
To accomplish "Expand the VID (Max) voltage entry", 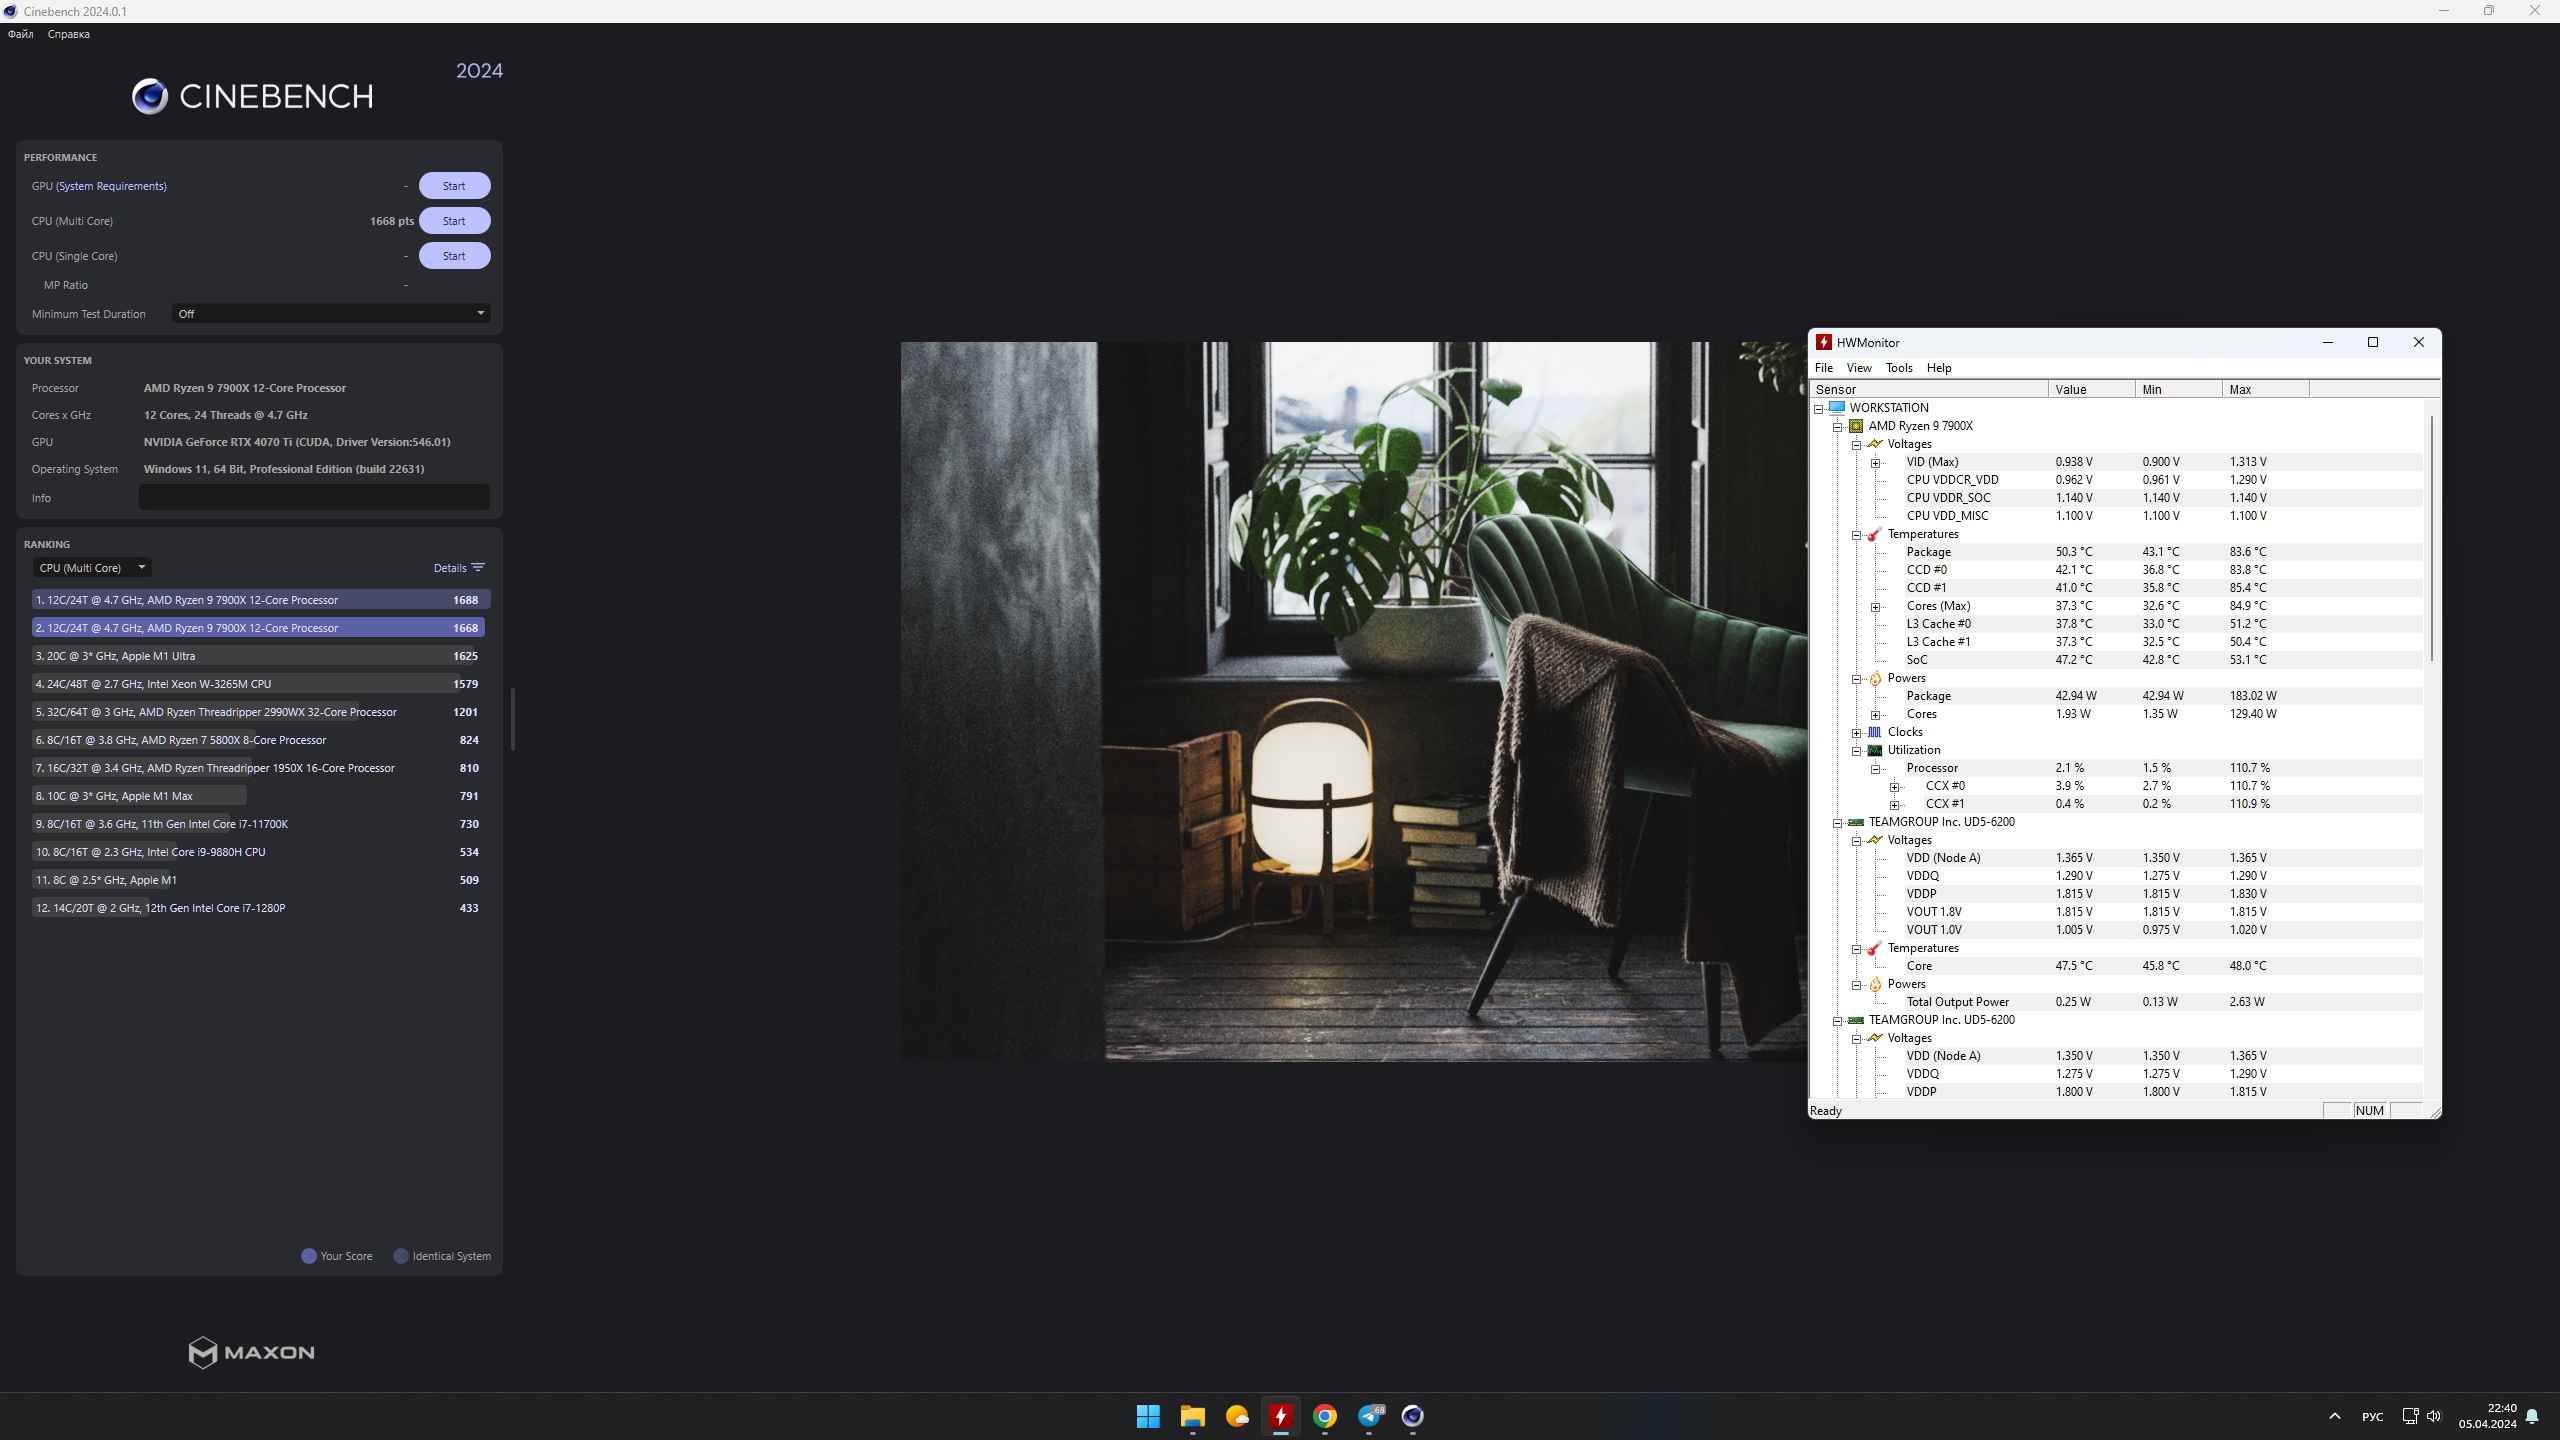I will click(1876, 462).
